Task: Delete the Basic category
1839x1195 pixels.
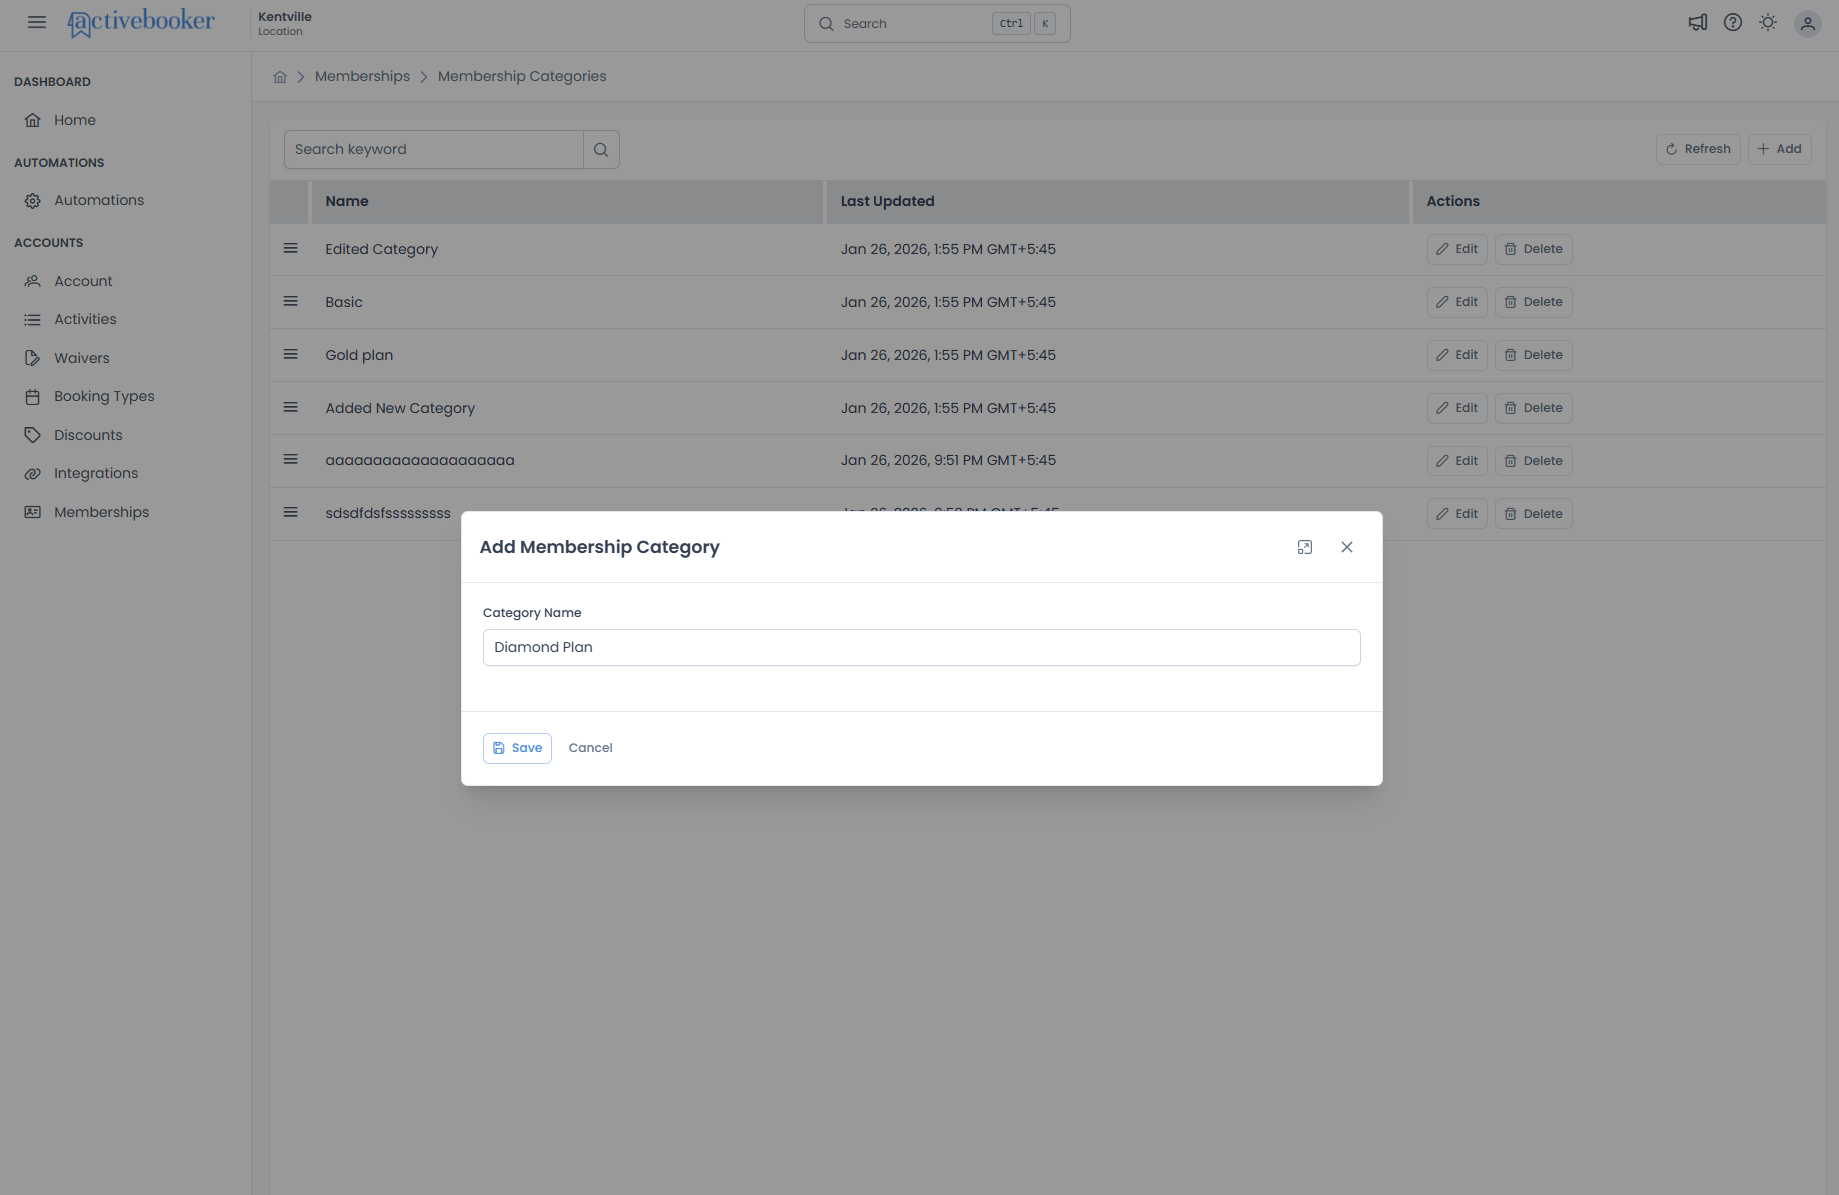Action: [1533, 302]
